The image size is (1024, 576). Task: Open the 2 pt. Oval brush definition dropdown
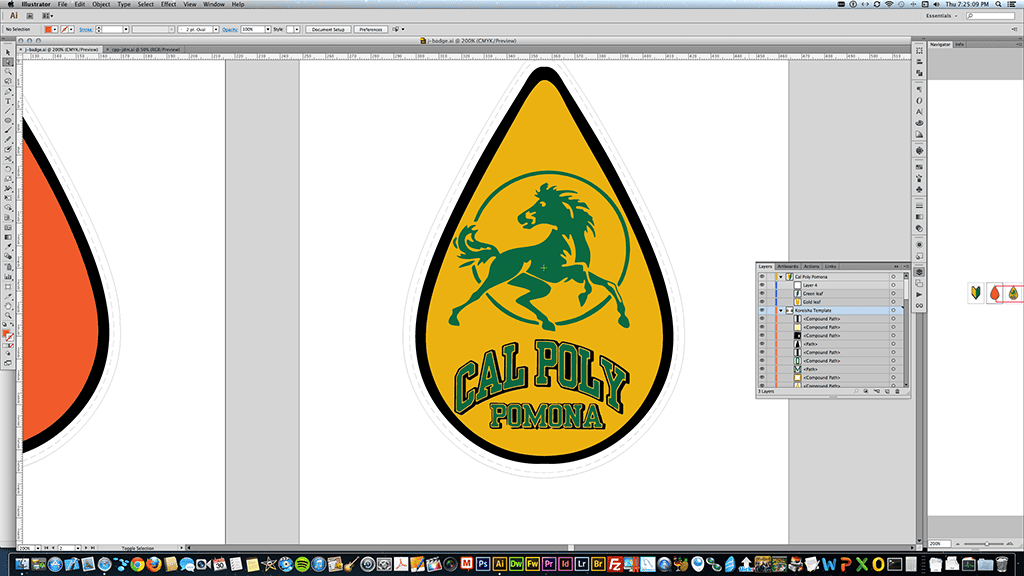tap(216, 29)
